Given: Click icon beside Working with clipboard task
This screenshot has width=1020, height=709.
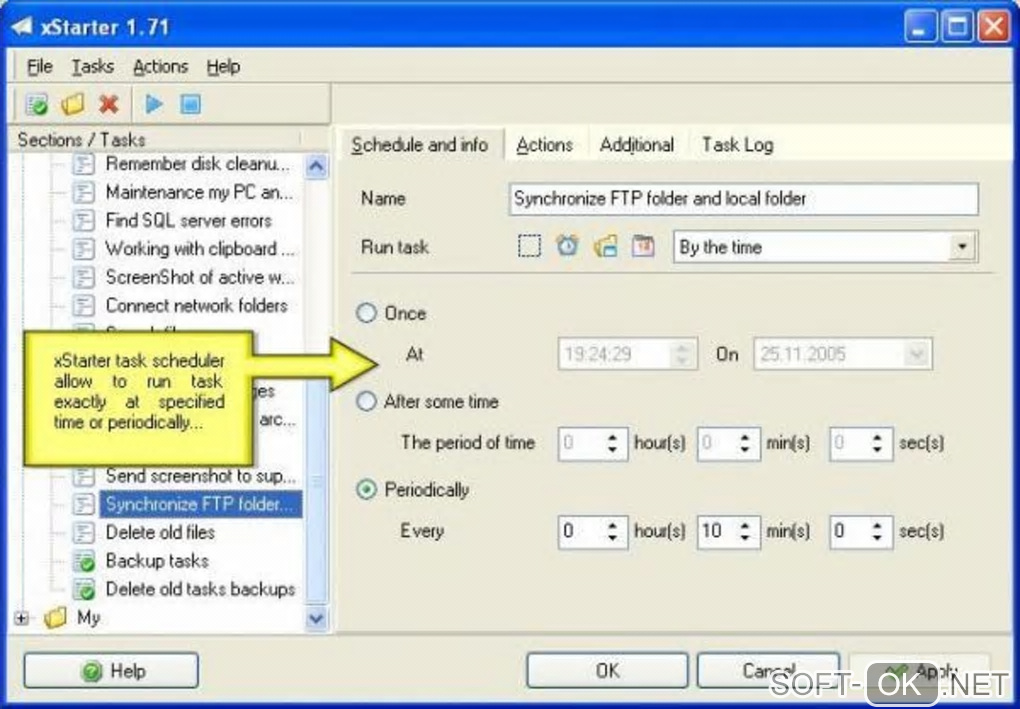Looking at the screenshot, I should tap(83, 249).
